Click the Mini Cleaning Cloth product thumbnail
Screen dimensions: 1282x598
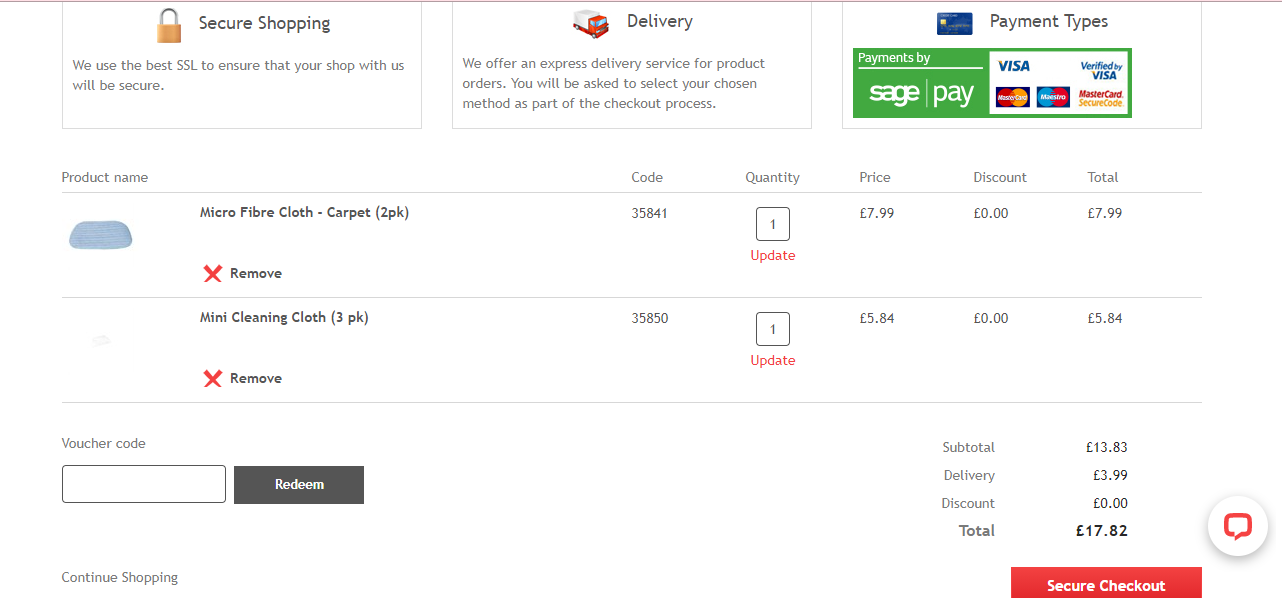coord(101,340)
